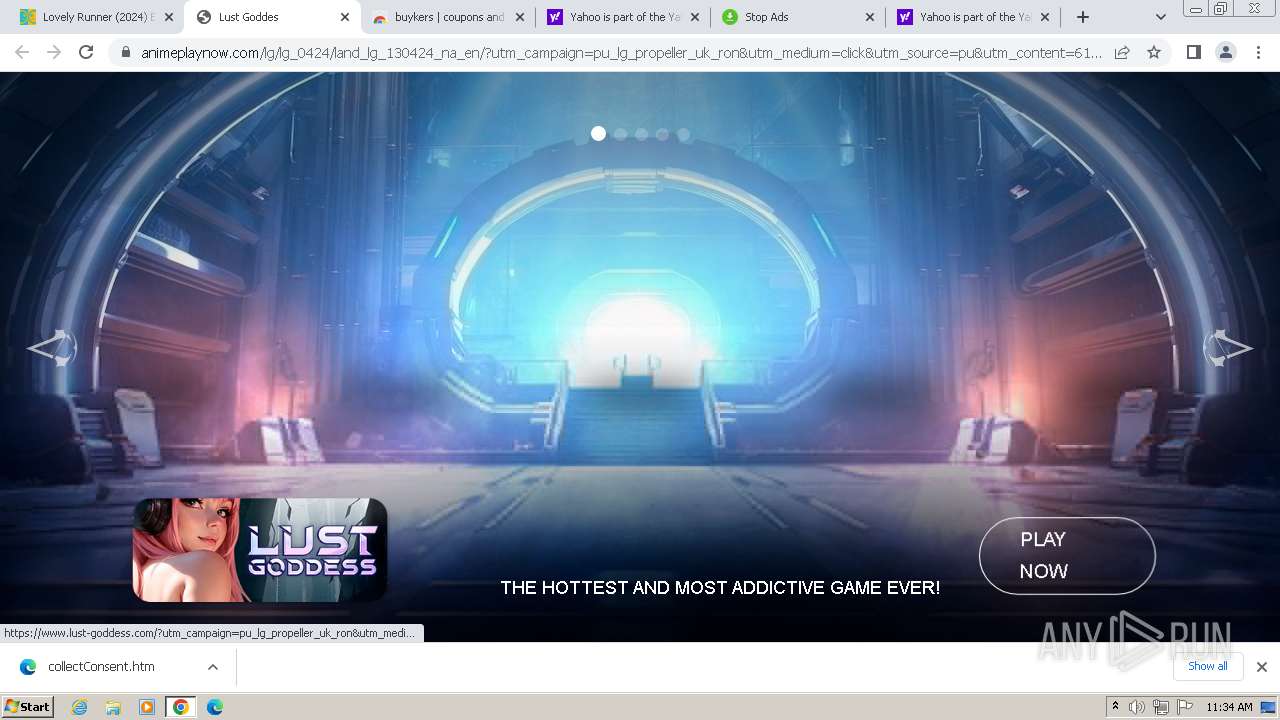Click the hottest and most addictive game text

[x=720, y=588]
